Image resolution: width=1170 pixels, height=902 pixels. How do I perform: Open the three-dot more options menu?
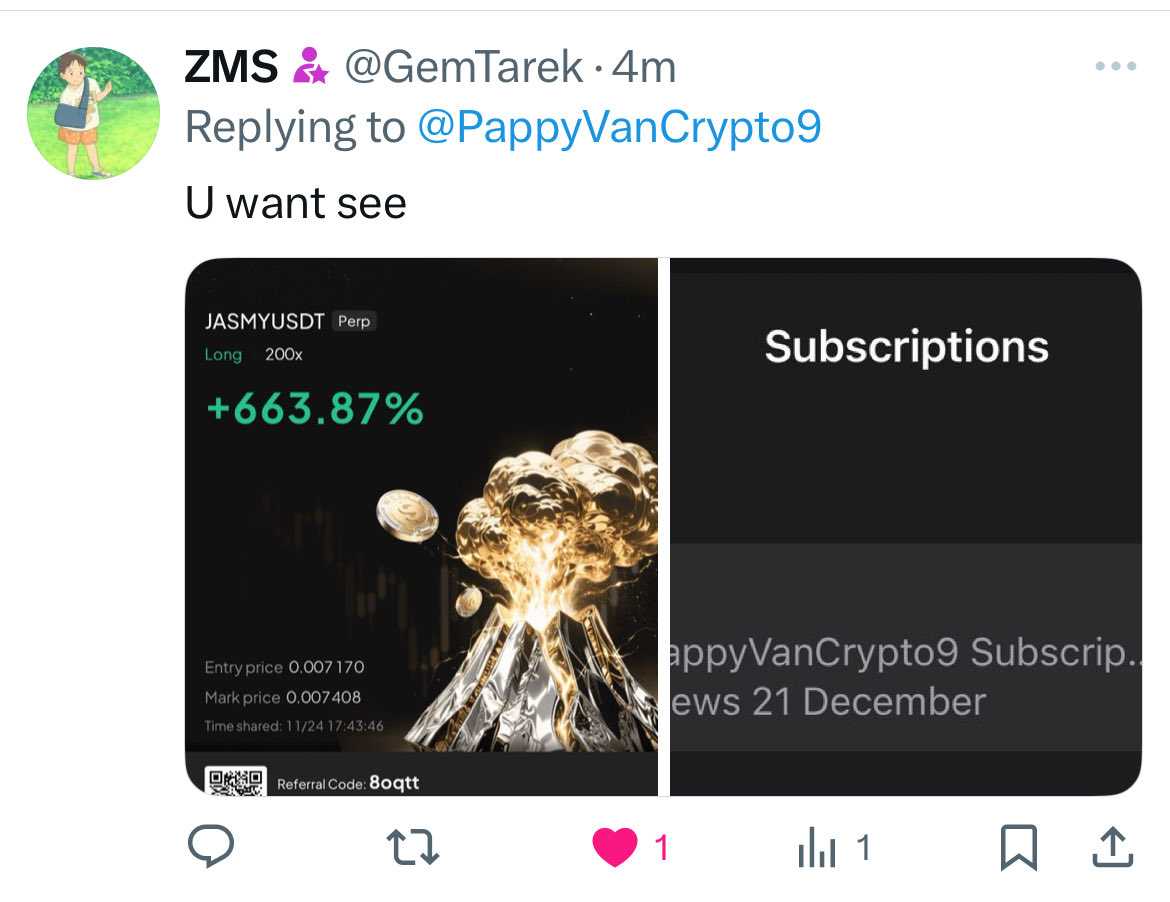(x=1116, y=66)
